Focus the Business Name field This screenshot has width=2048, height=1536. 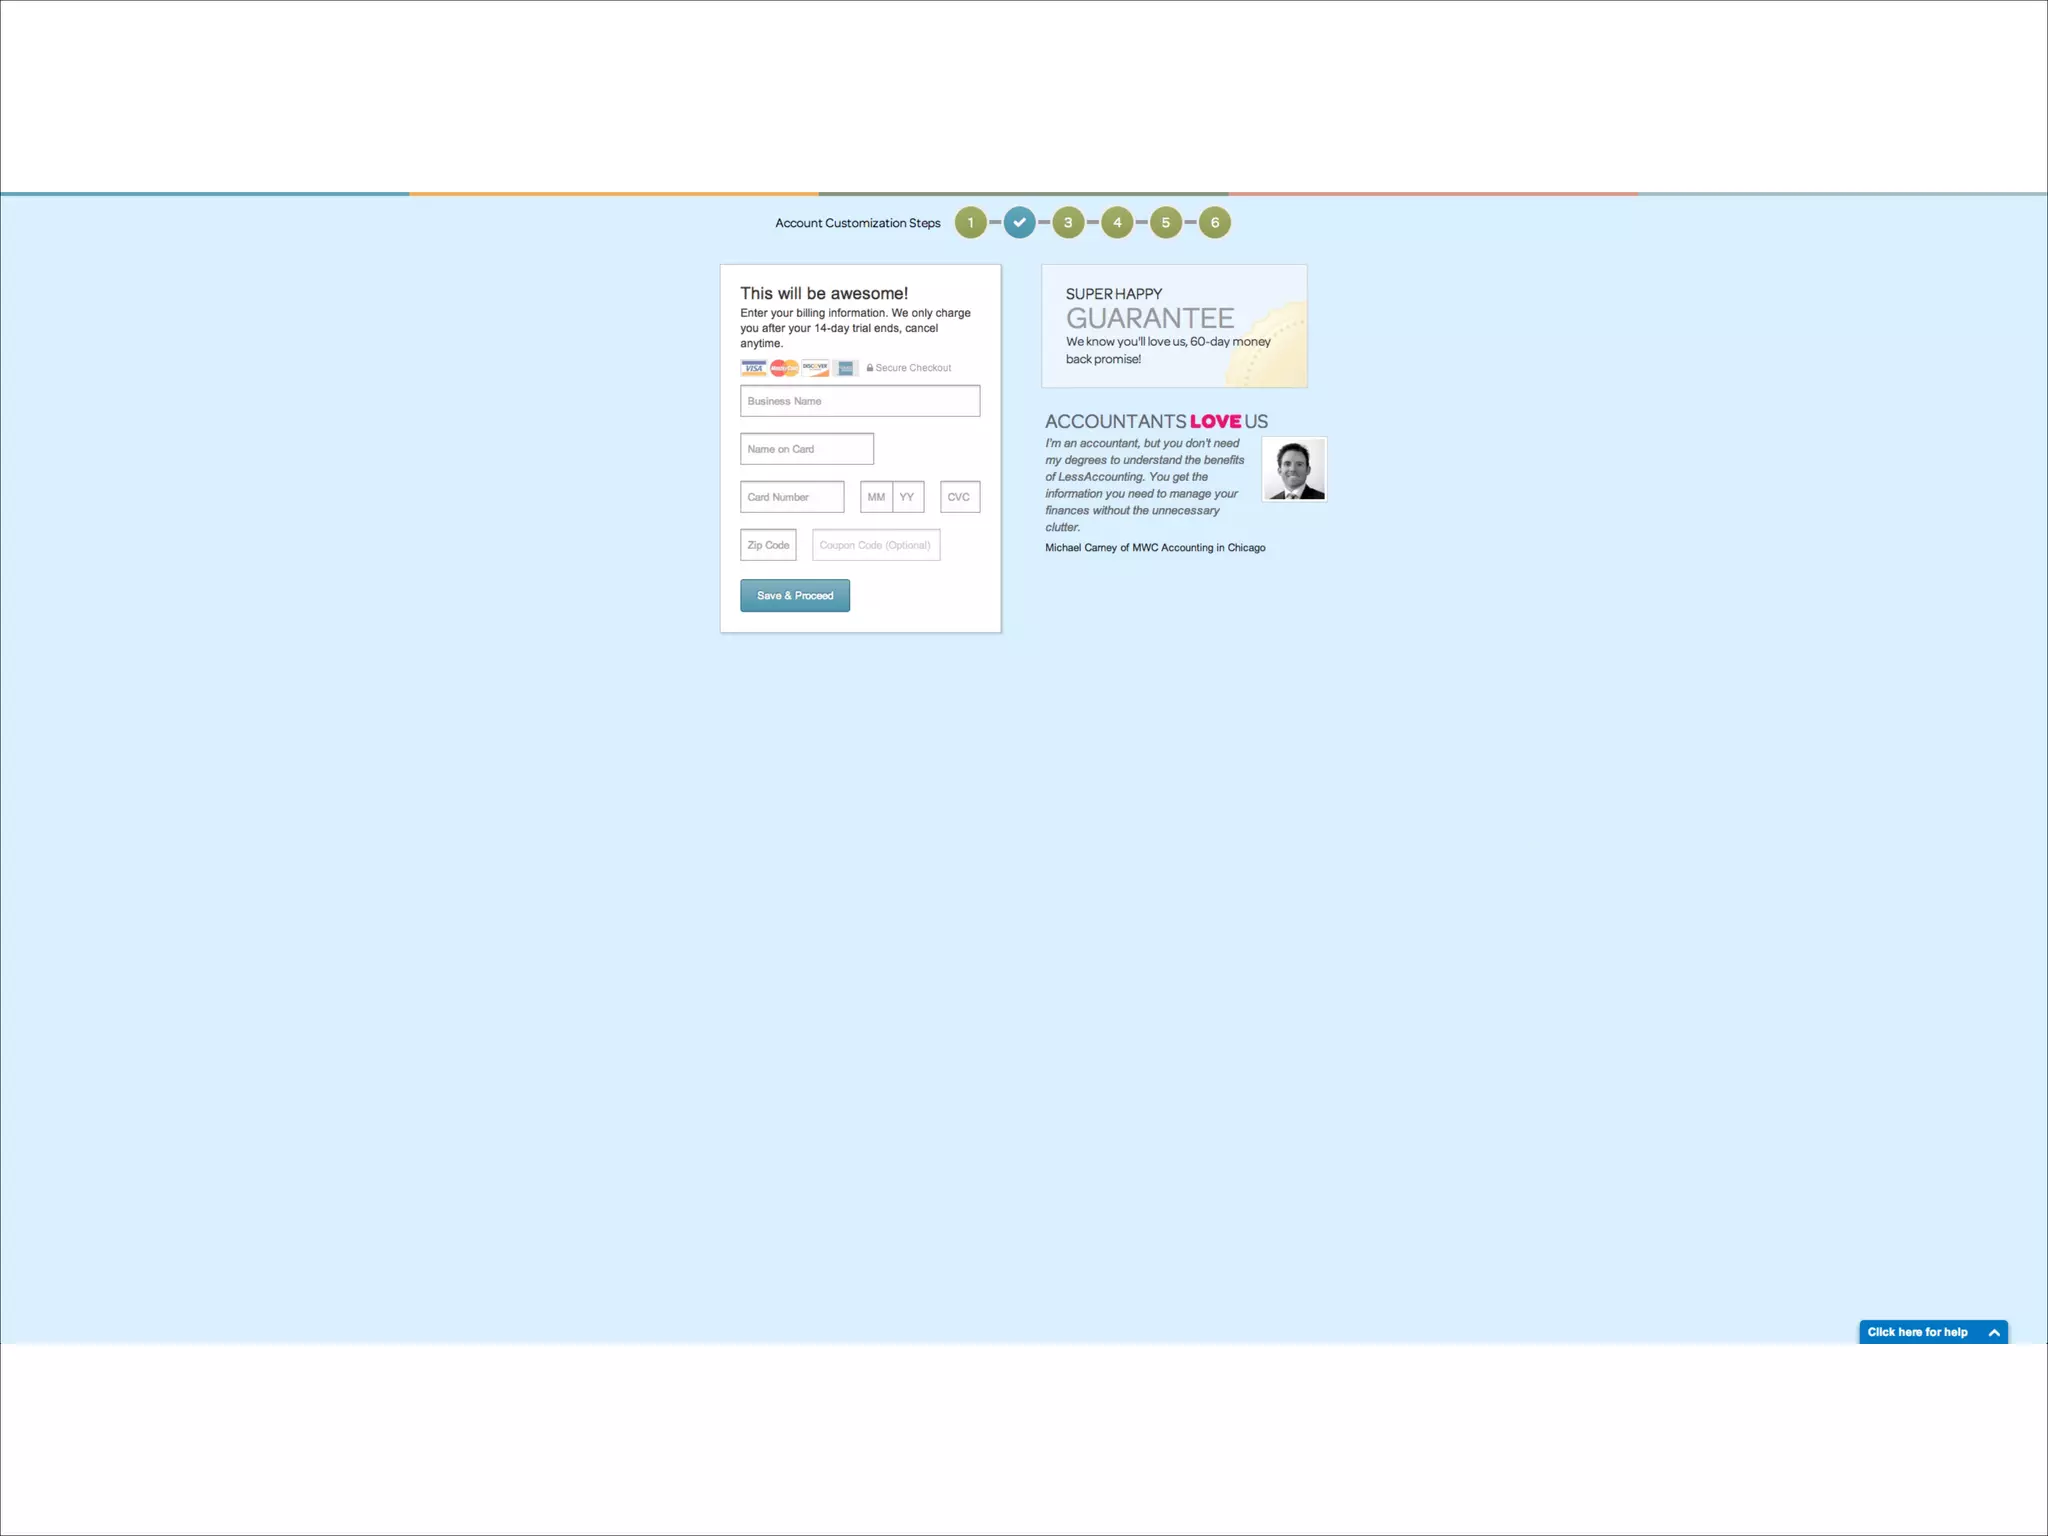click(x=860, y=401)
